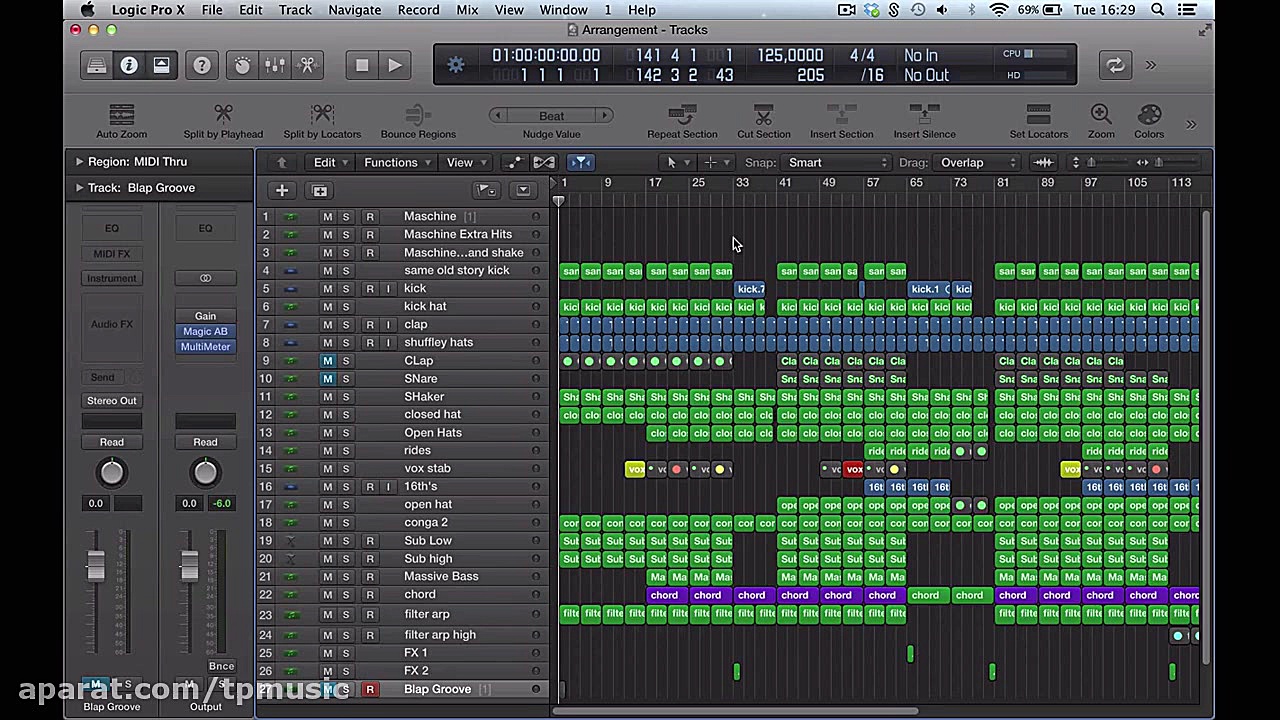Toggle waveform zoom button

click(x=1044, y=162)
